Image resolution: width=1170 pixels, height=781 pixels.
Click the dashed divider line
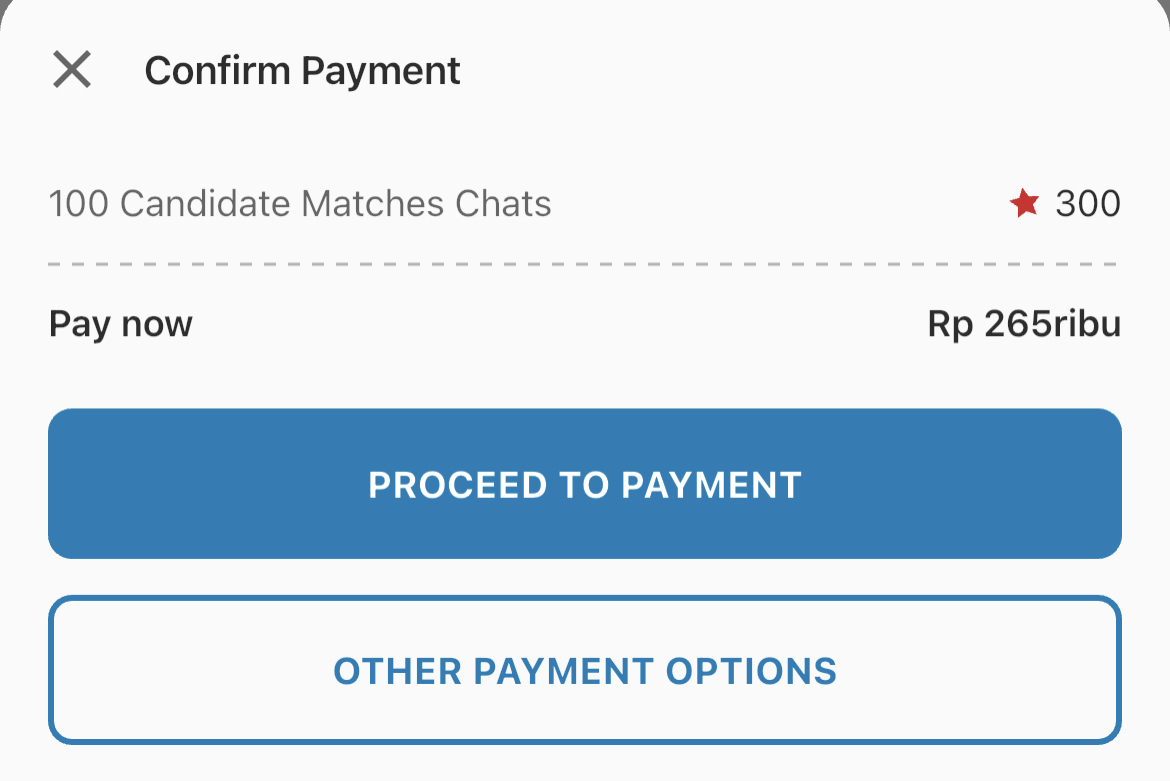click(x=585, y=264)
